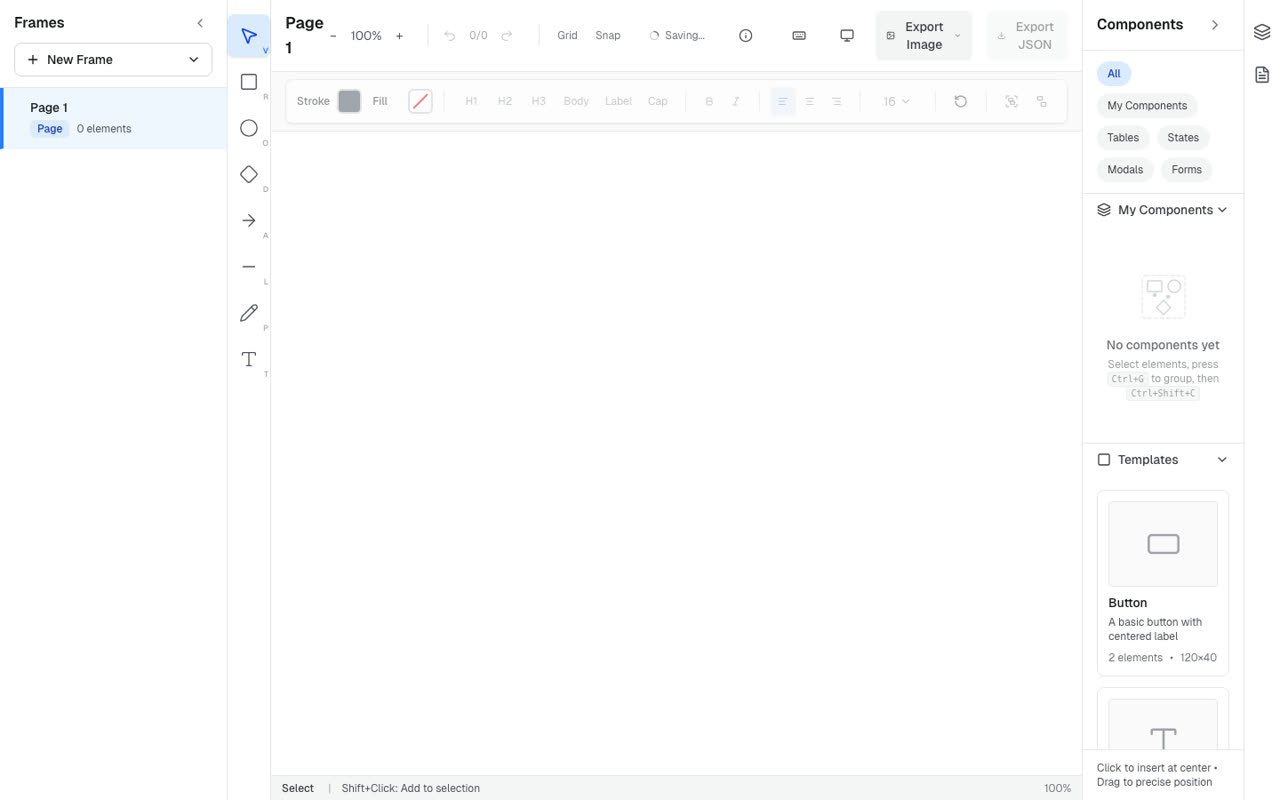Select the Modals filter
The image size is (1280, 800).
pos(1125,170)
